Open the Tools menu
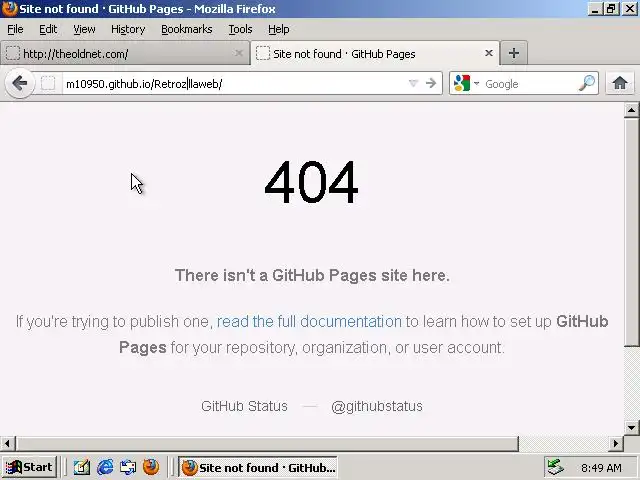This screenshot has width=640, height=480. [240, 29]
